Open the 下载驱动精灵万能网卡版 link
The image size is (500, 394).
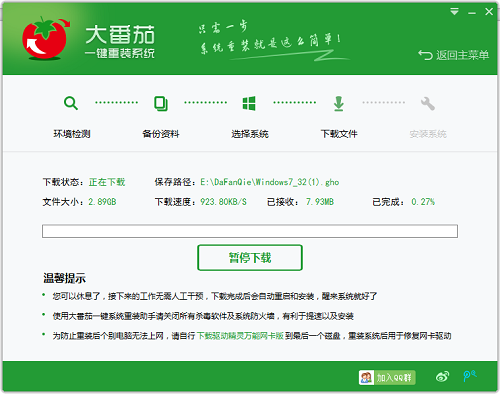pyautogui.click(x=240, y=336)
